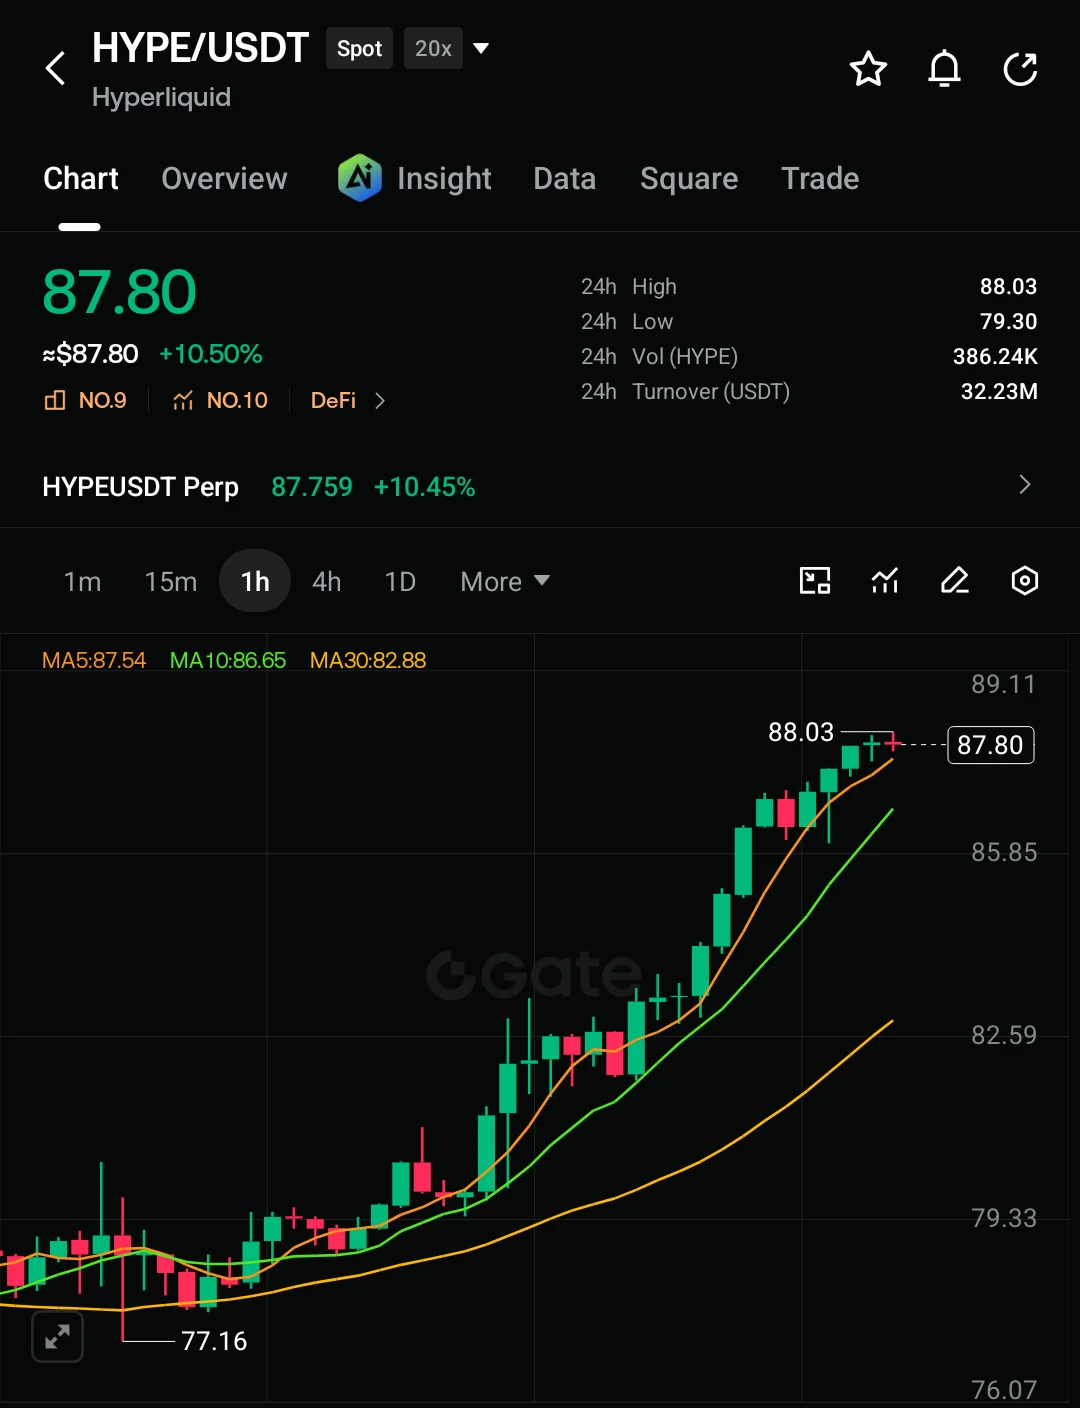Viewport: 1080px width, 1408px height.
Task: Select the 1D timeframe
Action: point(400,581)
